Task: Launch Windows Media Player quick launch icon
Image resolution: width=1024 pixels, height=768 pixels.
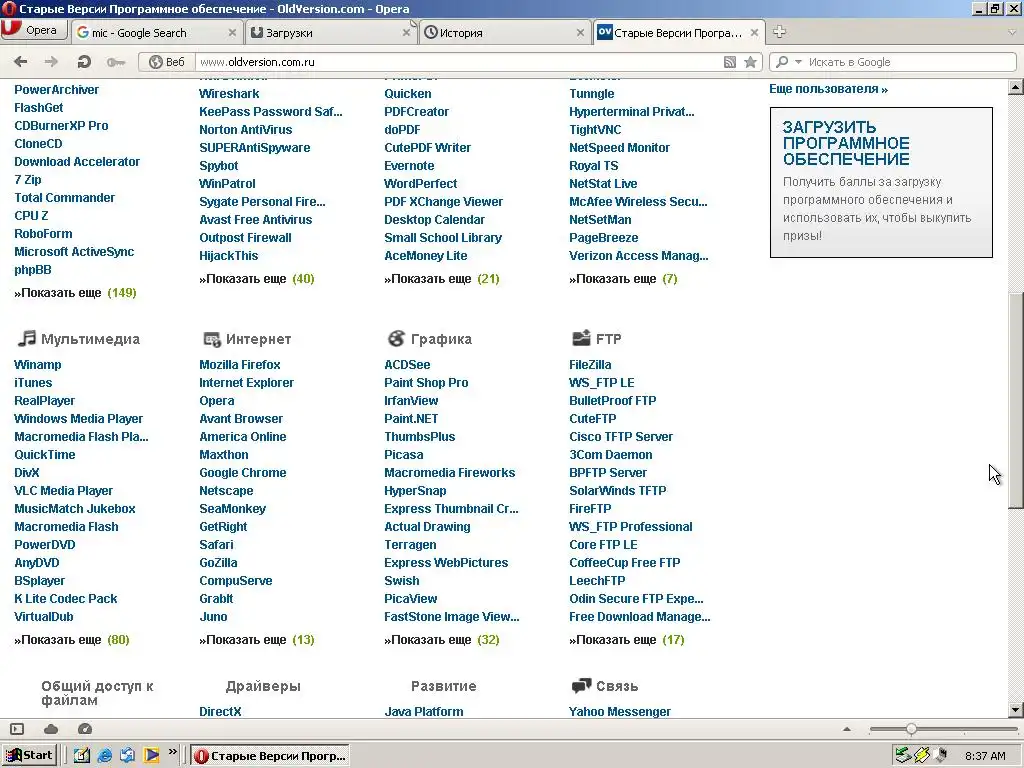Action: tap(152, 755)
